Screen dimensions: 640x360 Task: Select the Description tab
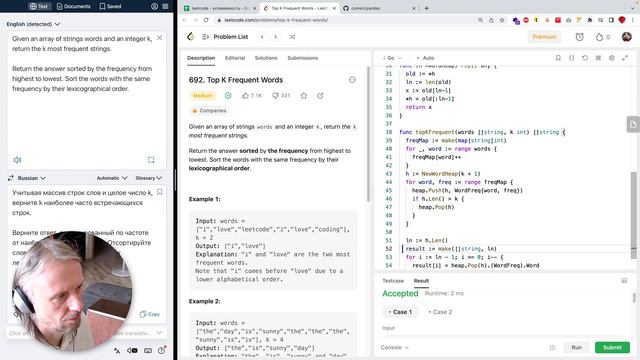point(201,58)
